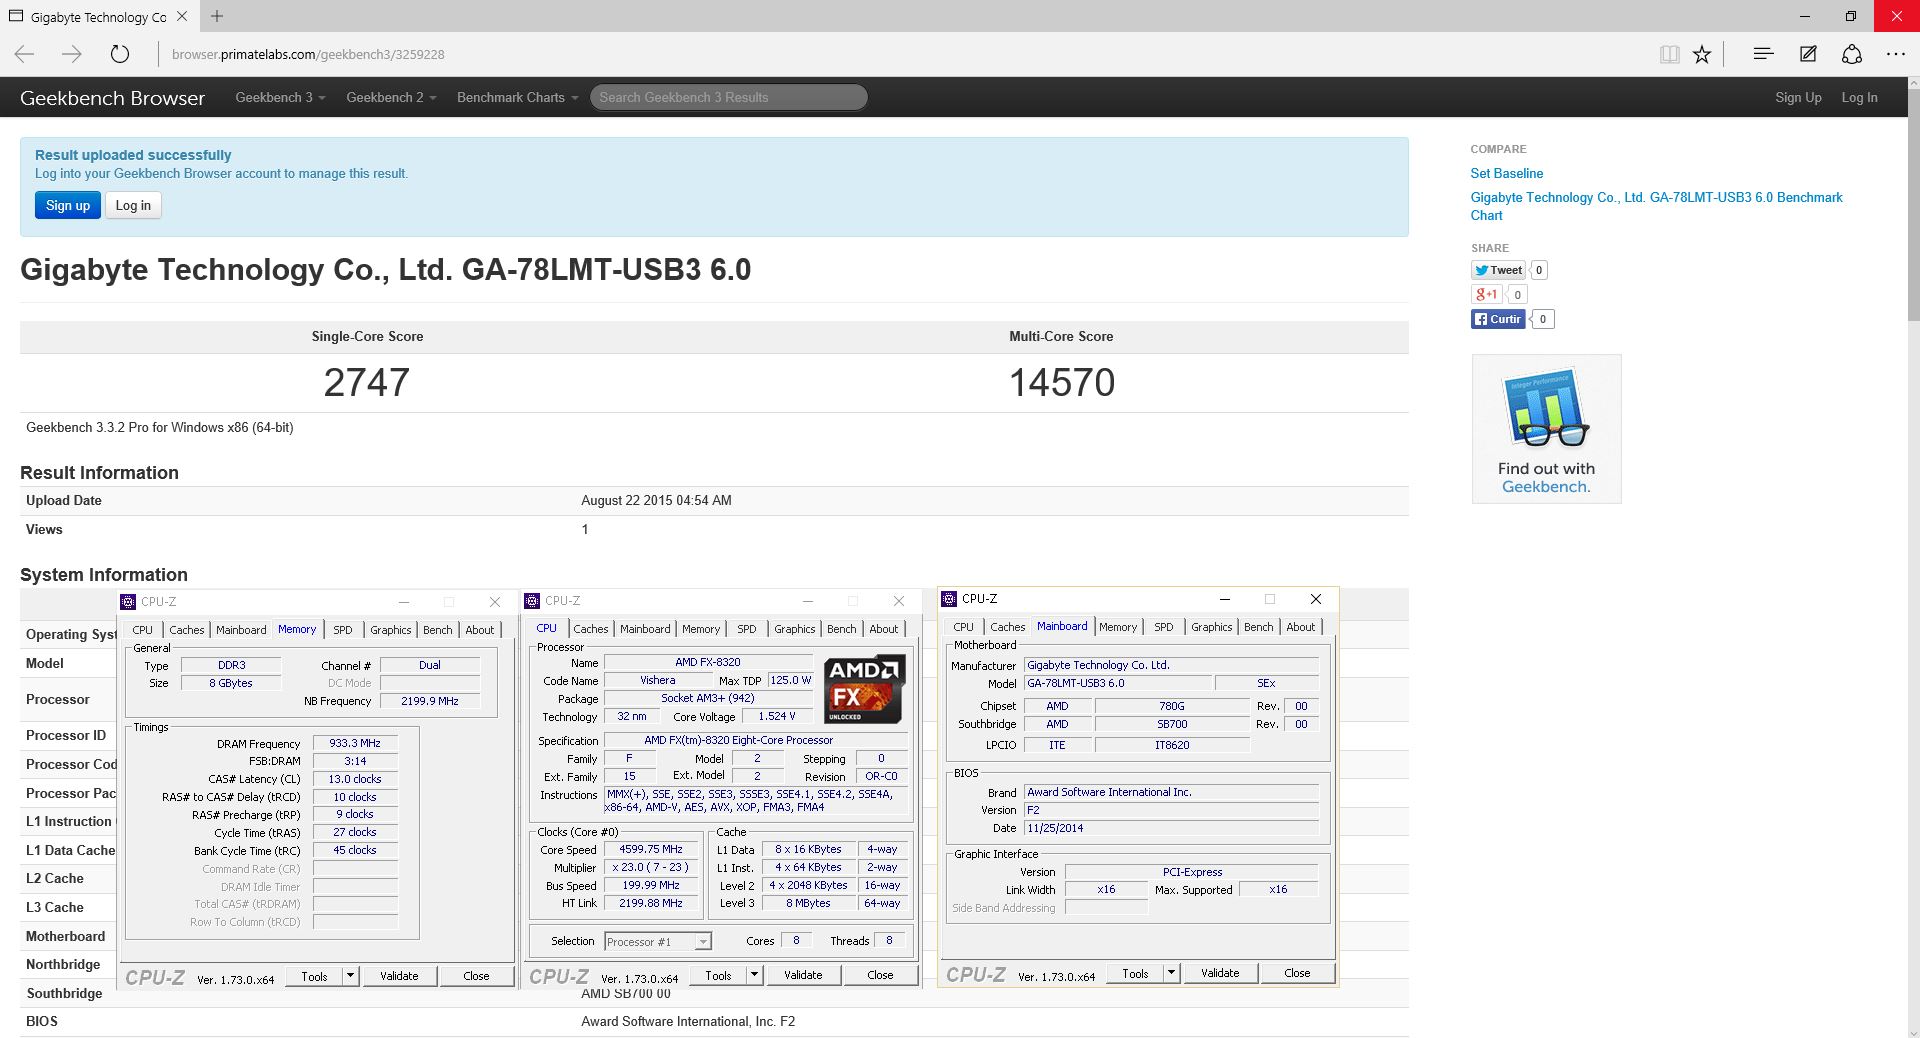The height and width of the screenshot is (1038, 1920).
Task: Click the Log in button in notice
Action: coord(133,205)
